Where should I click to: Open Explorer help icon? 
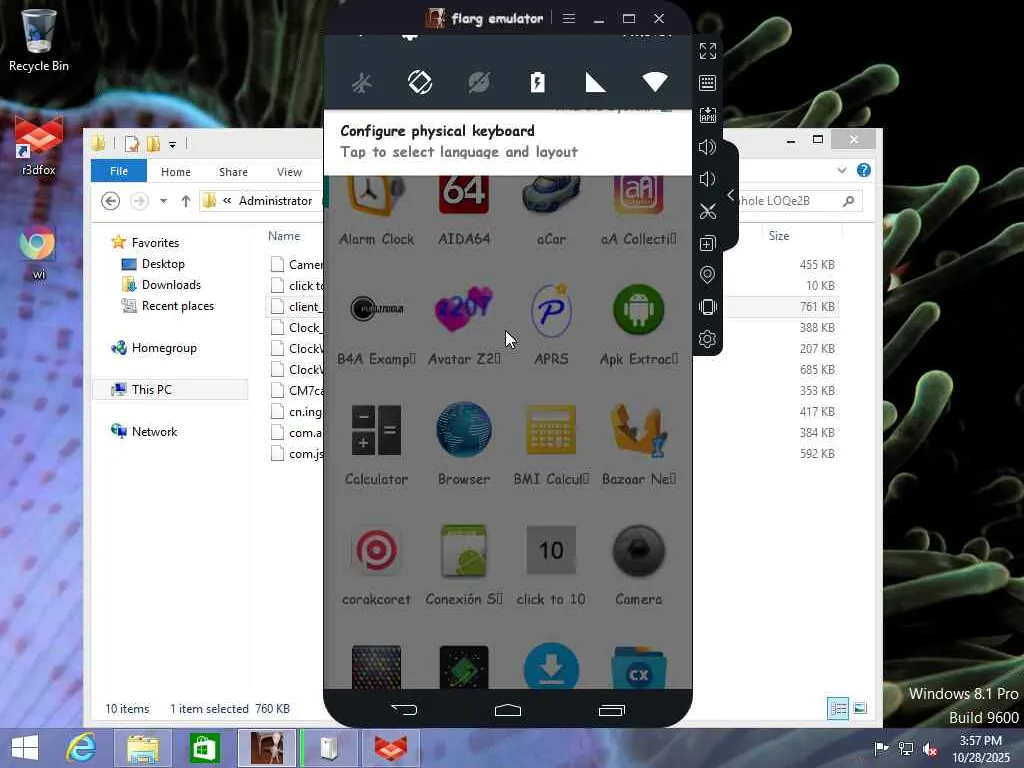tap(863, 170)
